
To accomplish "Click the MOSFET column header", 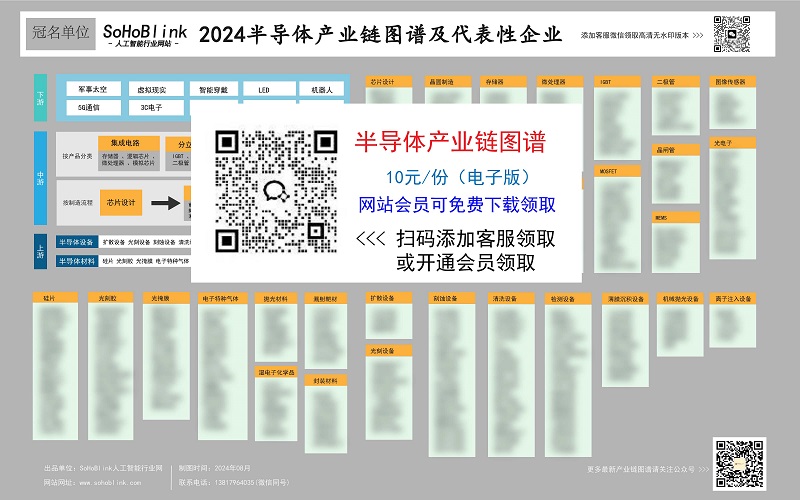I will point(617,171).
